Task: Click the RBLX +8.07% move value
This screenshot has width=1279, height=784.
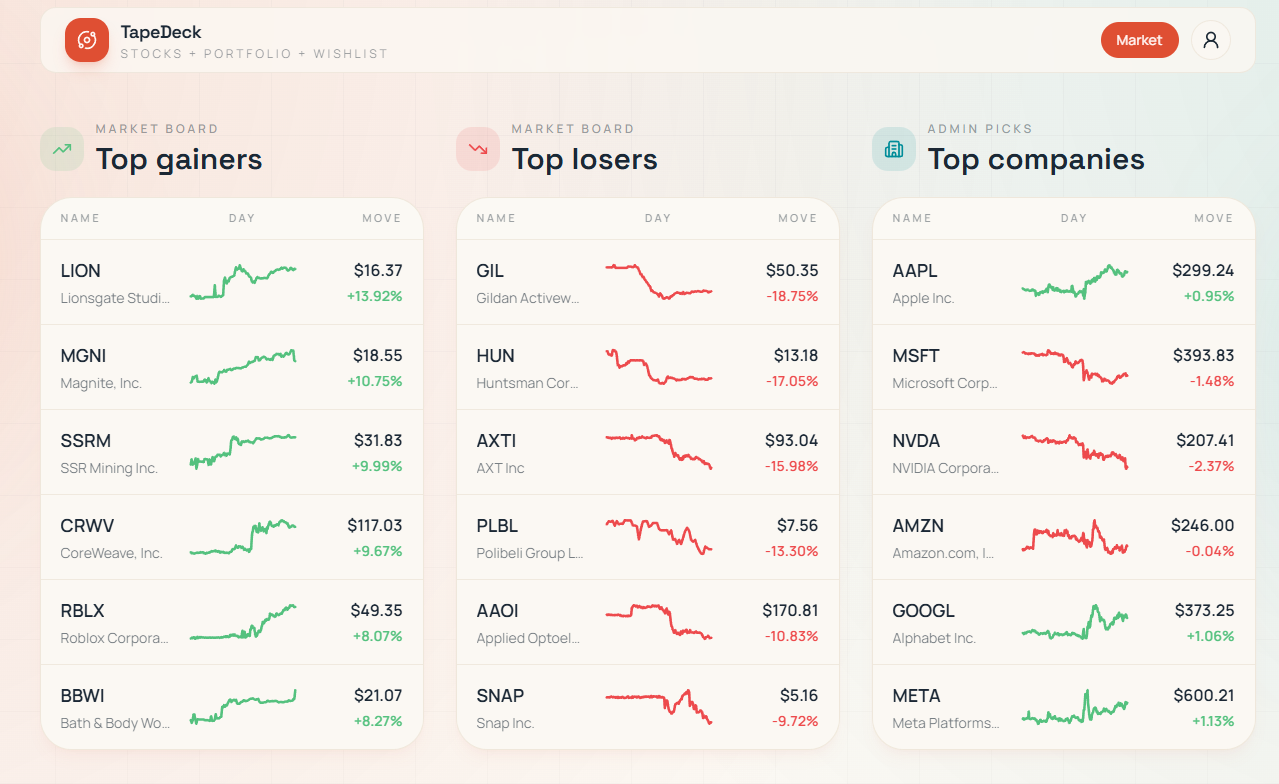Action: pos(375,636)
